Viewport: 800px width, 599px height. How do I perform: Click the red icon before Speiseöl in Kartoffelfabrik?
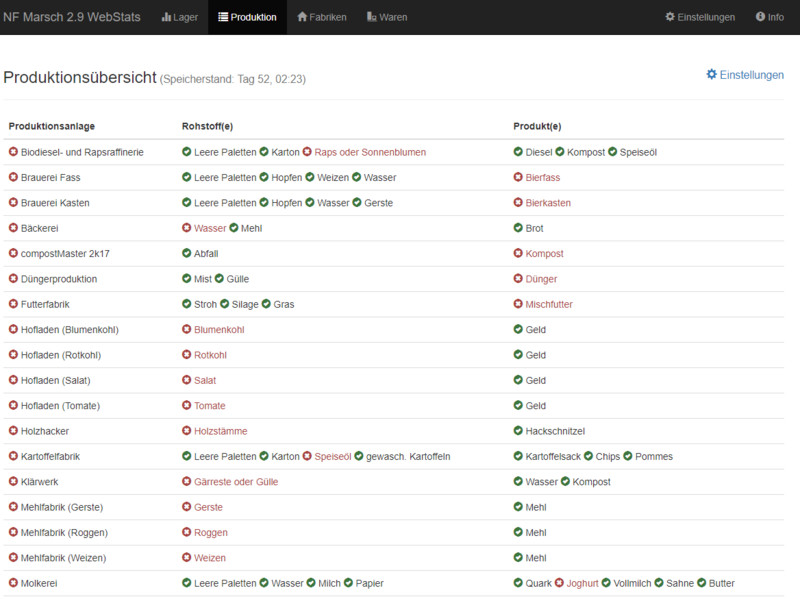point(307,456)
